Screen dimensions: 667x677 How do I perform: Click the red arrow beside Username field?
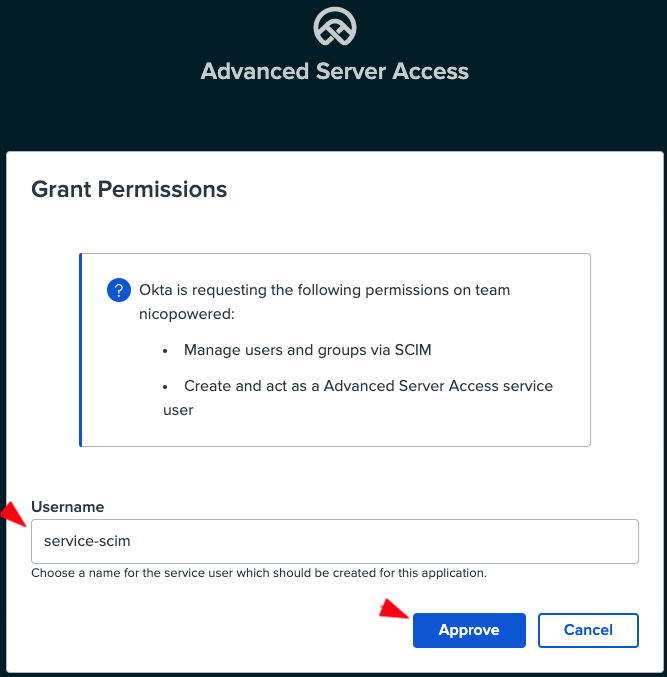(14, 514)
